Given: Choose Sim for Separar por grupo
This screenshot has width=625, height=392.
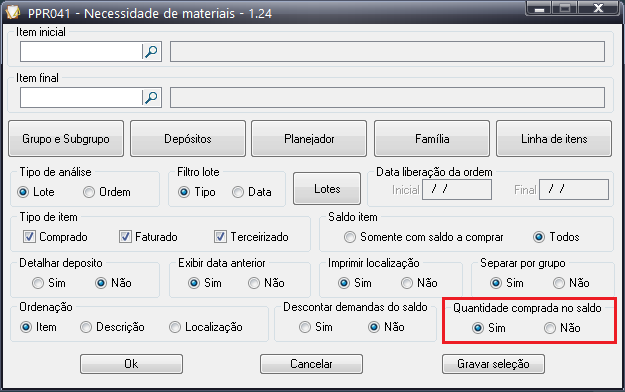Looking at the screenshot, I should pyautogui.click(x=496, y=283).
